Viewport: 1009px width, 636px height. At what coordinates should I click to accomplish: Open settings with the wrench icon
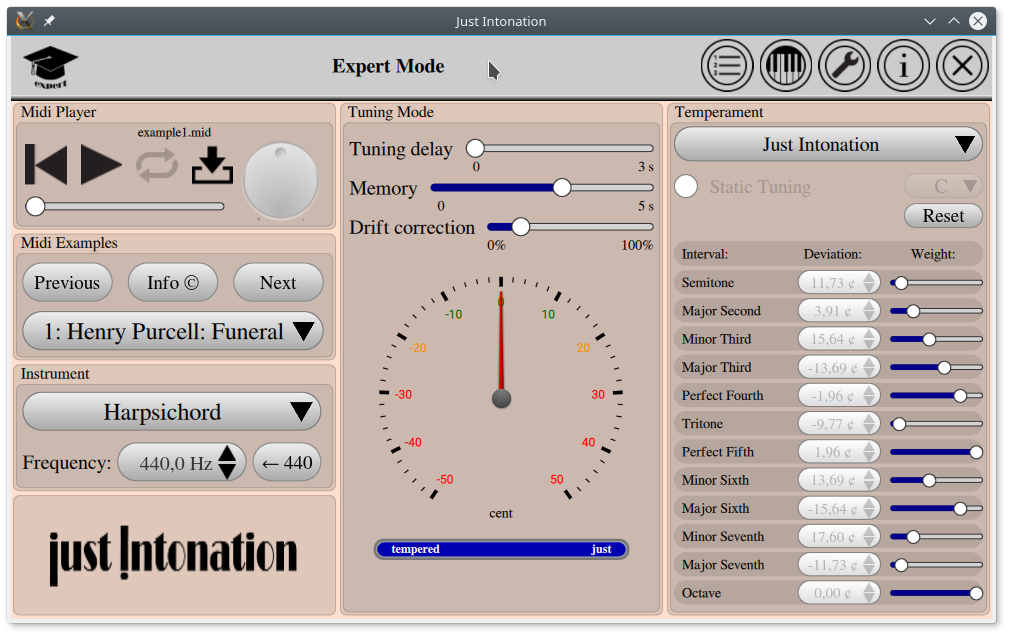(x=845, y=67)
